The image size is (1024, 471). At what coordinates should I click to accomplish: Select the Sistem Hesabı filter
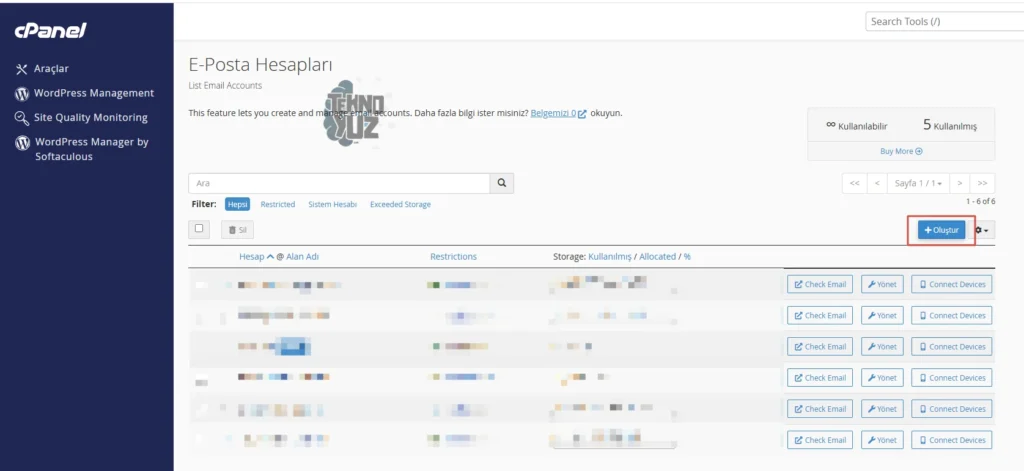click(332, 204)
